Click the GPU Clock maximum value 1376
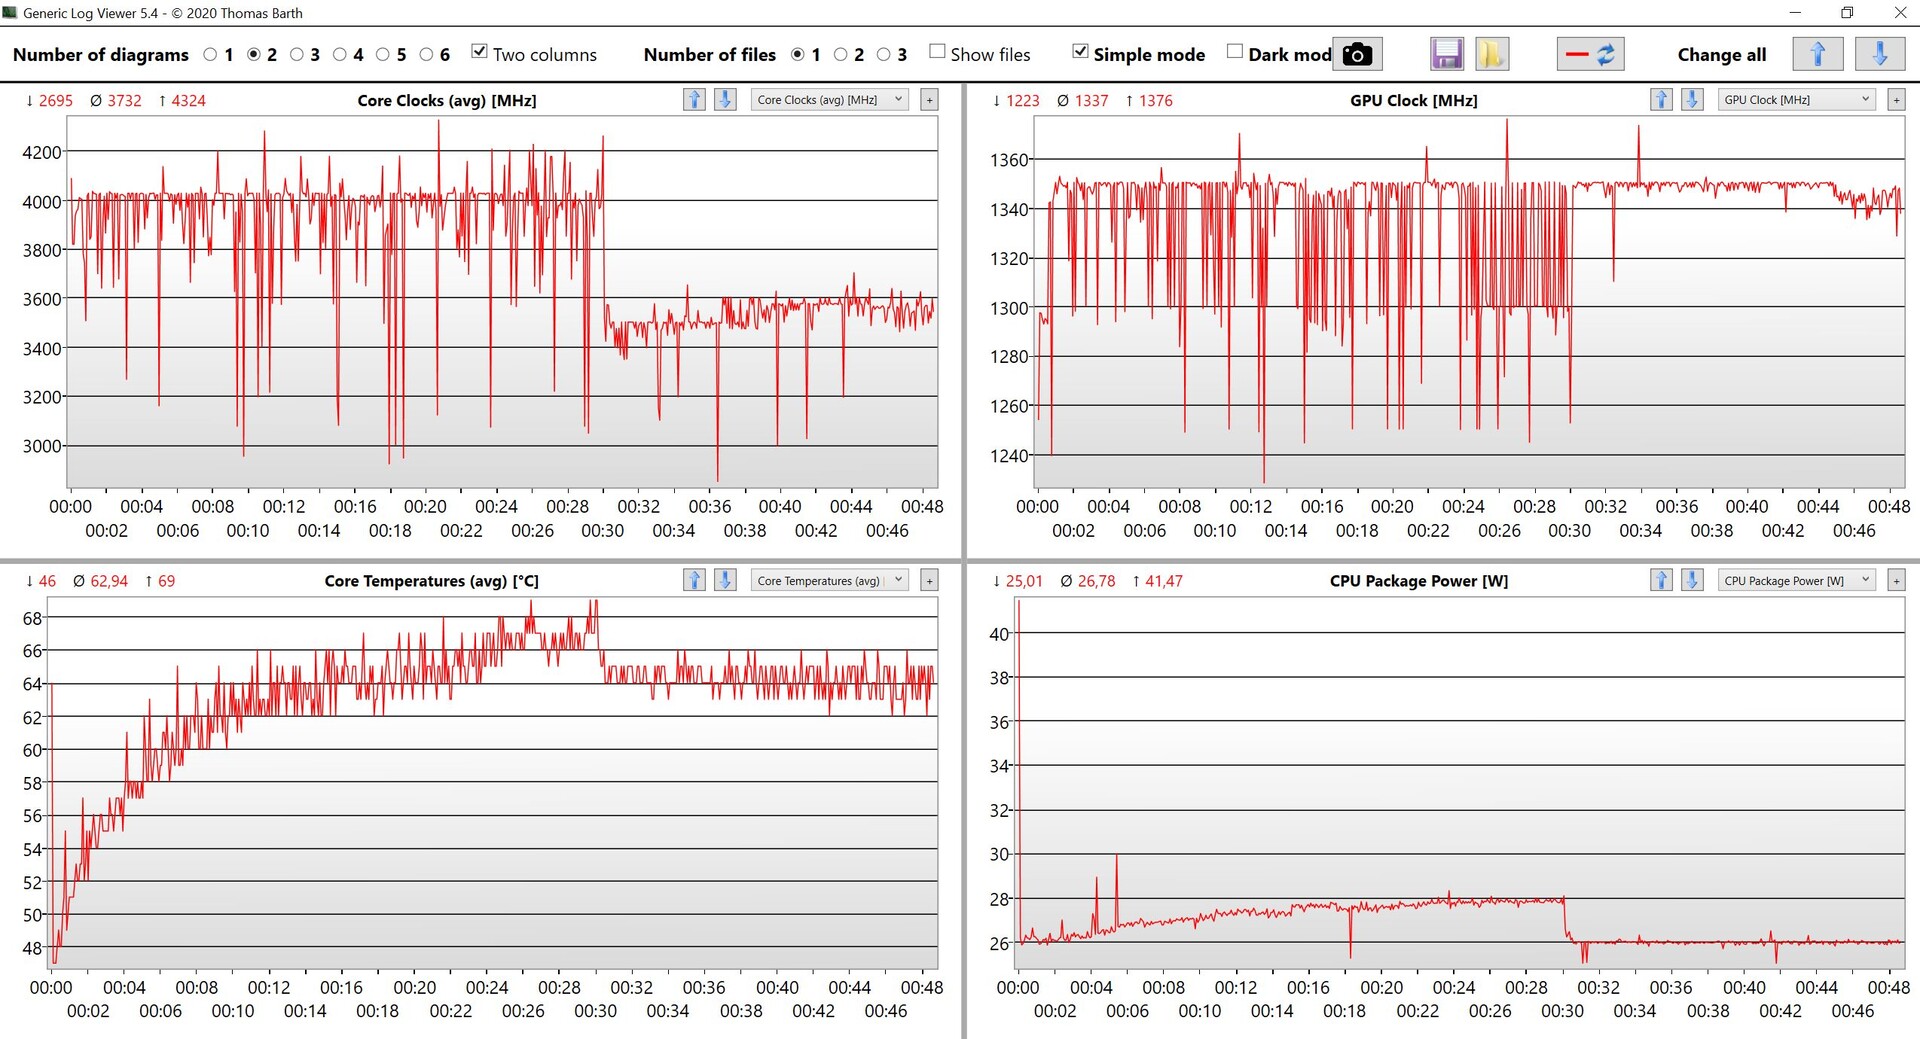1920x1039 pixels. pyautogui.click(x=1156, y=101)
